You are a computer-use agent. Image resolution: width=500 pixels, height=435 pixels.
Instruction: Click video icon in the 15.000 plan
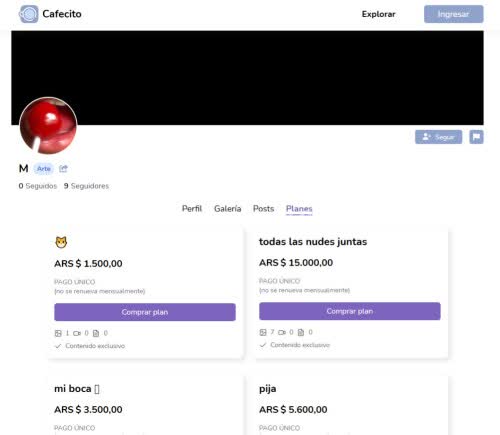pos(282,332)
